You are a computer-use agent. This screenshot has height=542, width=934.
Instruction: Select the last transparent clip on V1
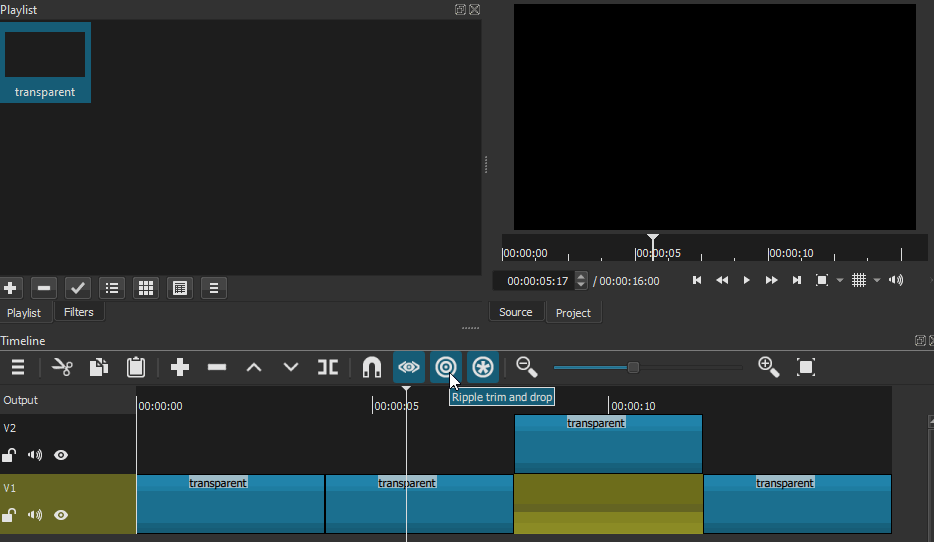coord(798,504)
